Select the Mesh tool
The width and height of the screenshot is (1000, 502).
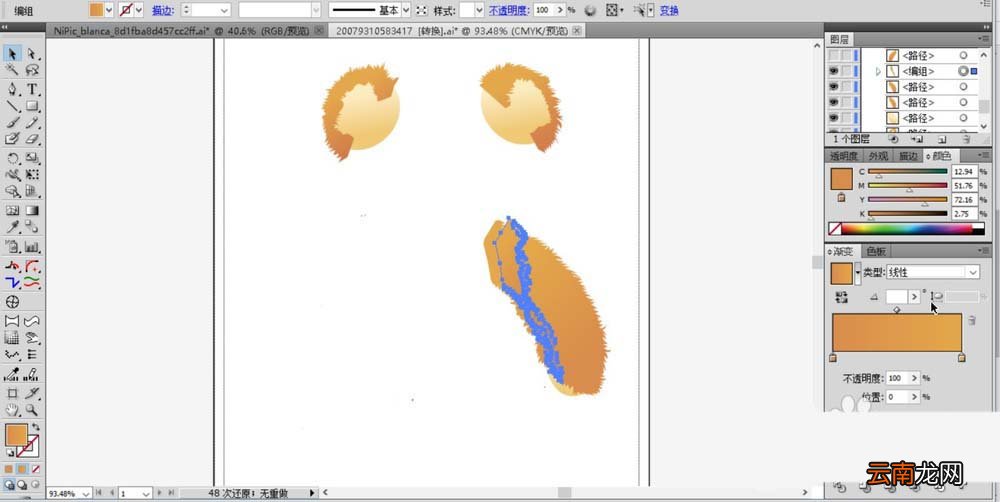click(x=12, y=210)
